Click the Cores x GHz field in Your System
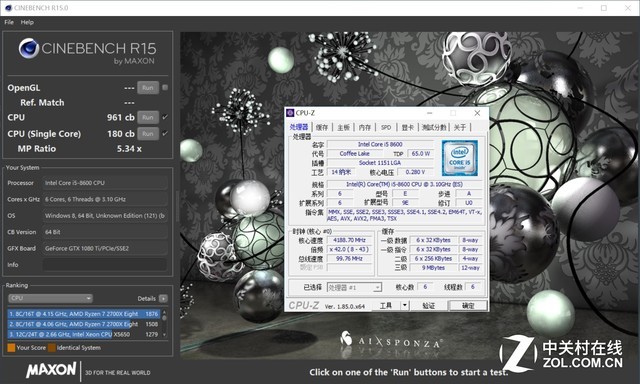Screen dimensions: 640x384 point(105,199)
